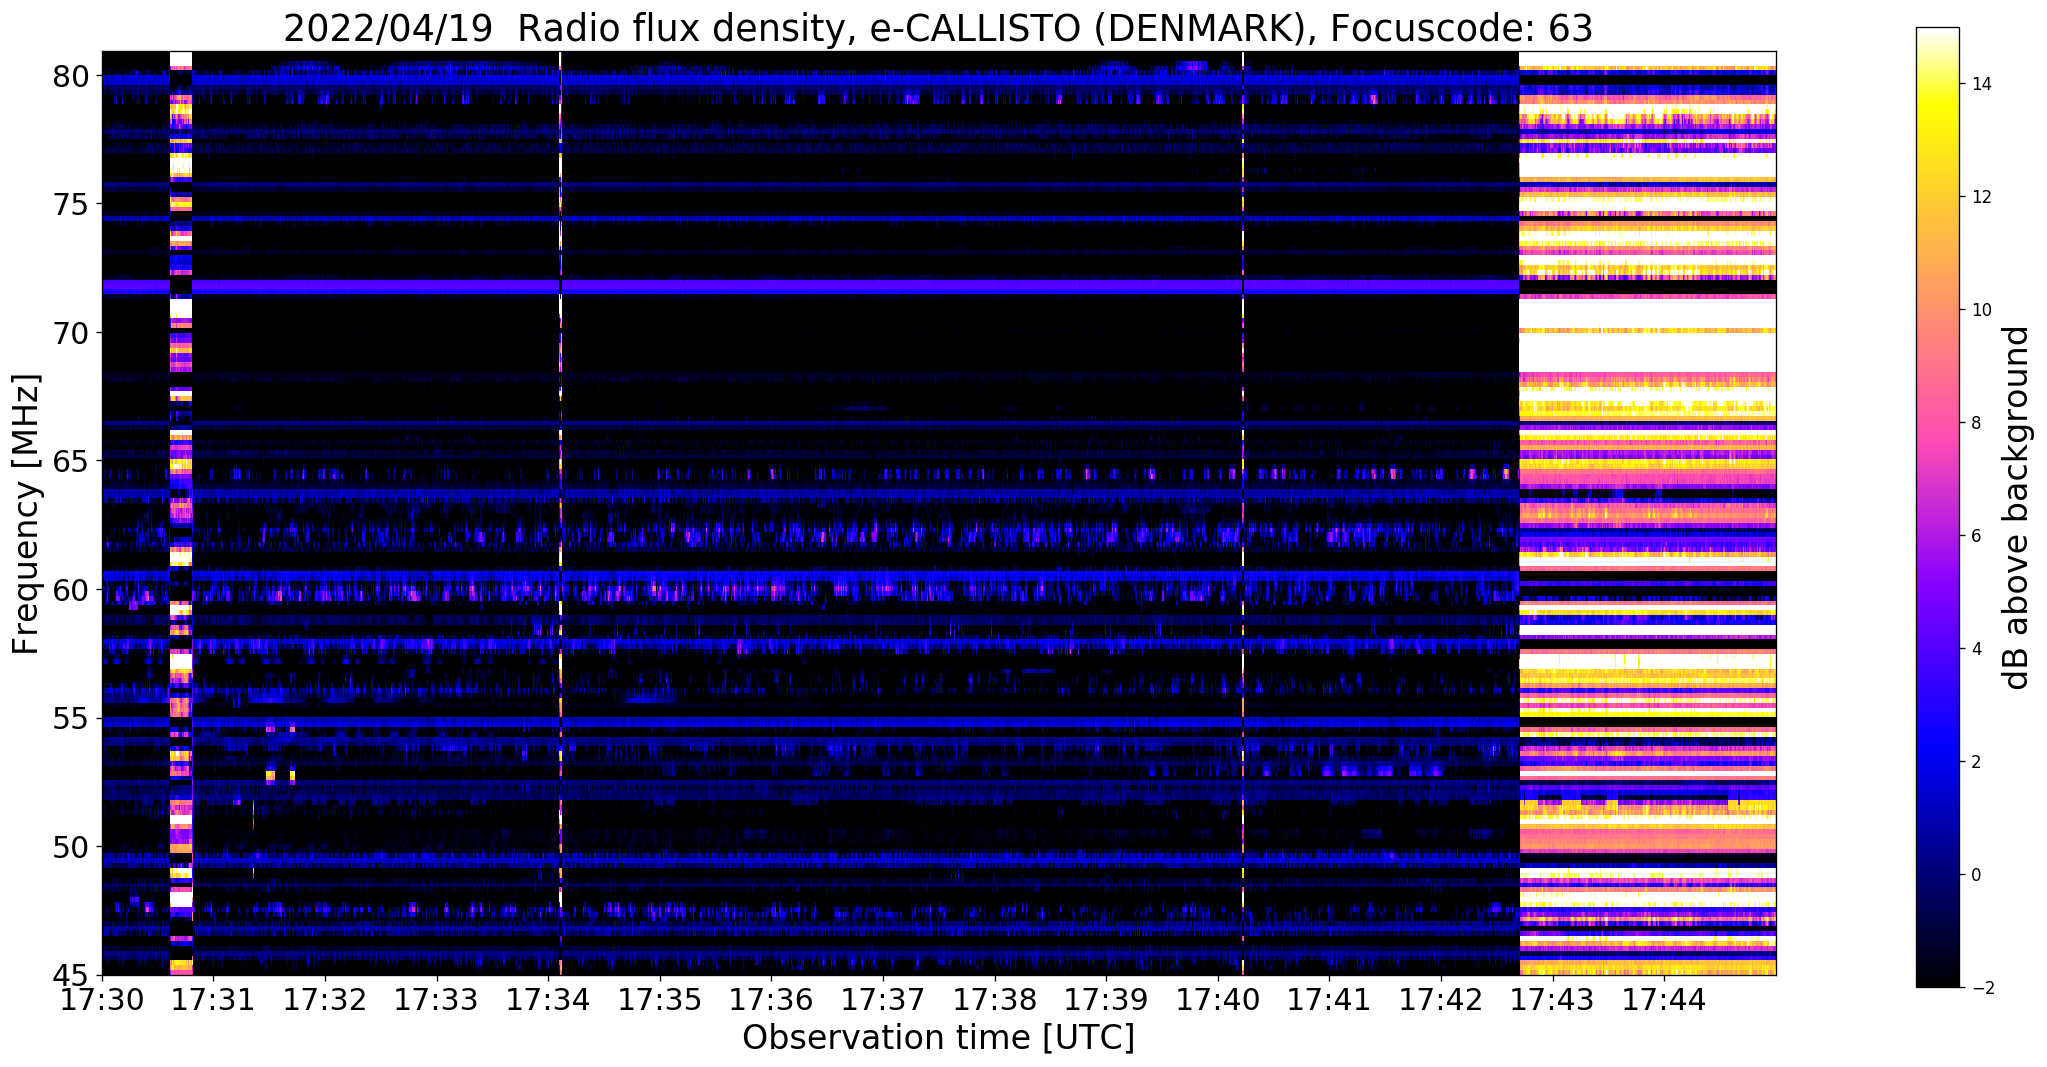This screenshot has height=1067, width=2047.
Task: Click the 80 MHz frequency tick label
Action: [x=71, y=76]
